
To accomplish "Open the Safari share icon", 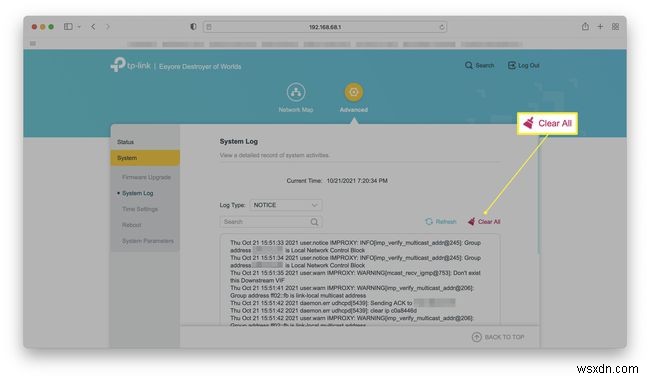I will tap(585, 27).
